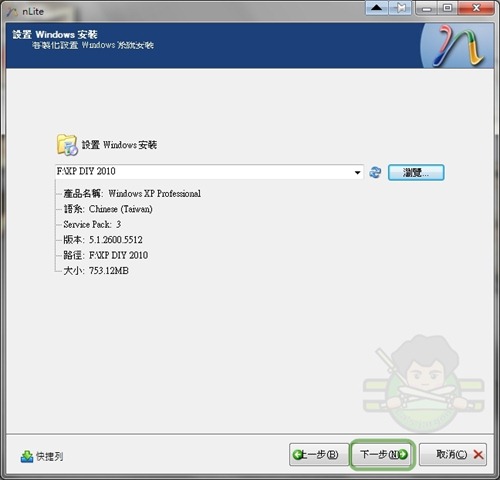Select the 產品名稱 Windows XP Professional entry
Screen dimensions: 500x480
coord(132,193)
